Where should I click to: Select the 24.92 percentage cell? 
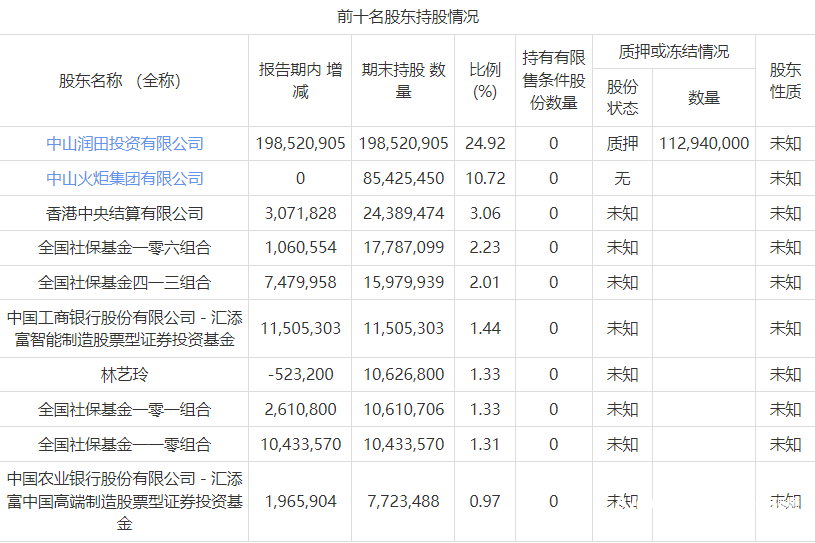pos(485,144)
